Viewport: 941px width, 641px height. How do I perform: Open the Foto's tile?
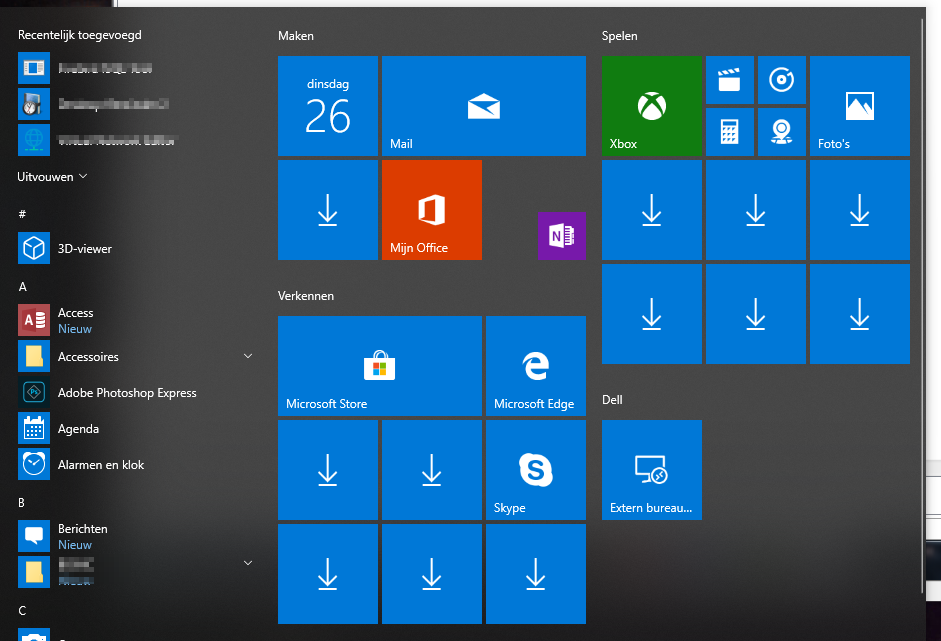[860, 106]
